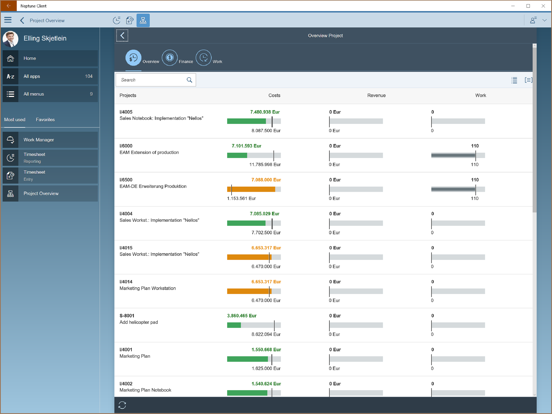Click the Elling Skjetlein profile photo
The height and width of the screenshot is (414, 552).
pos(11,39)
